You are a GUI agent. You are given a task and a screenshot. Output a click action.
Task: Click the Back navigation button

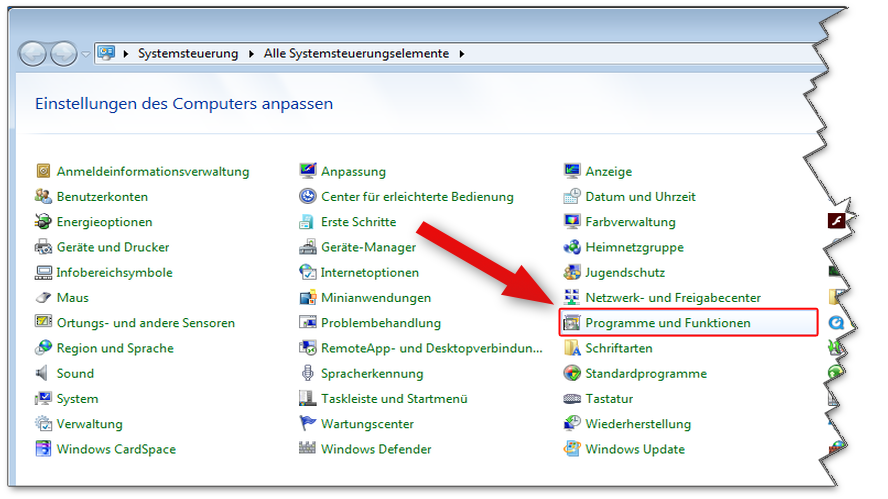pos(33,54)
